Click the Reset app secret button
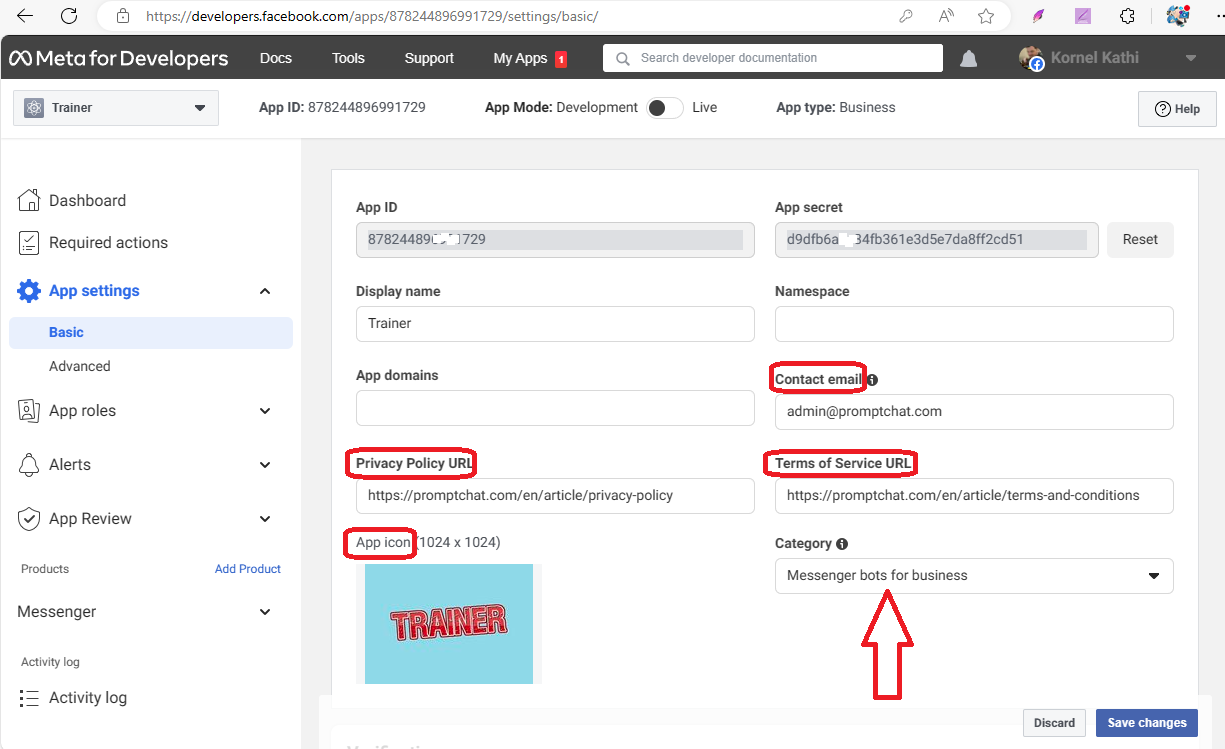The width and height of the screenshot is (1225, 749). click(x=1139, y=240)
